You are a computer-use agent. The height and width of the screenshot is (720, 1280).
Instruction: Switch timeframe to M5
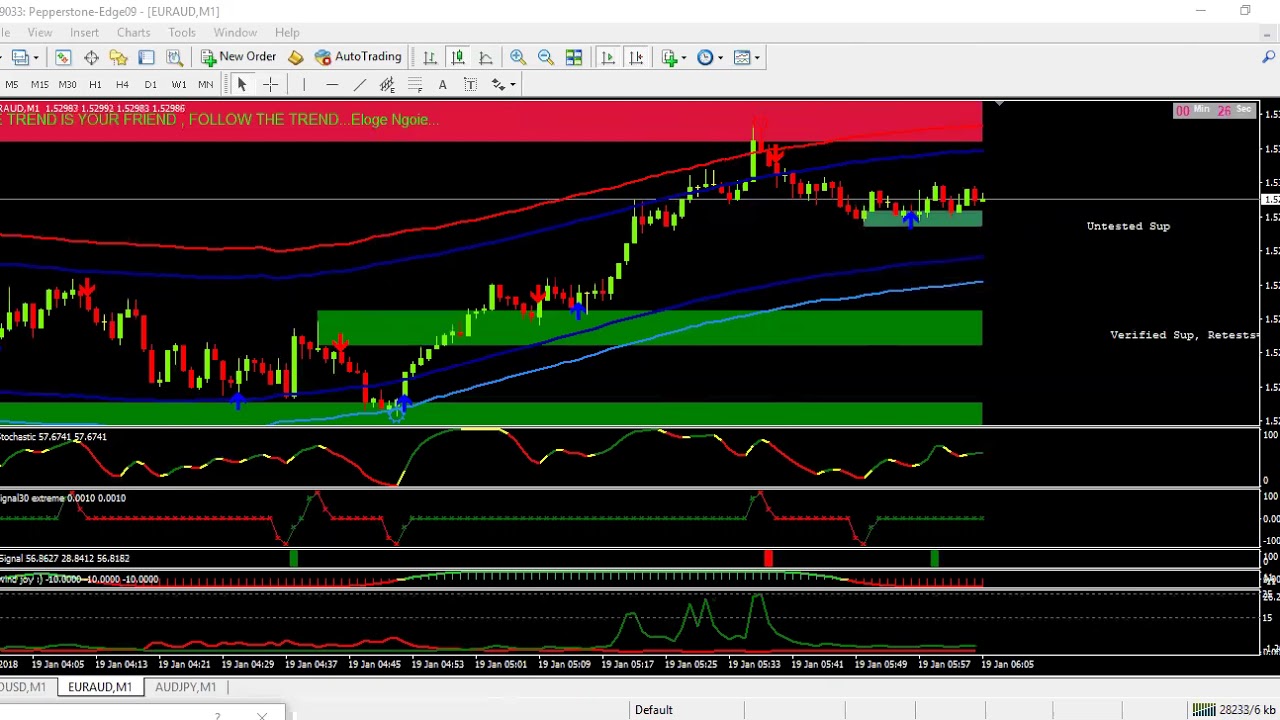click(x=12, y=85)
